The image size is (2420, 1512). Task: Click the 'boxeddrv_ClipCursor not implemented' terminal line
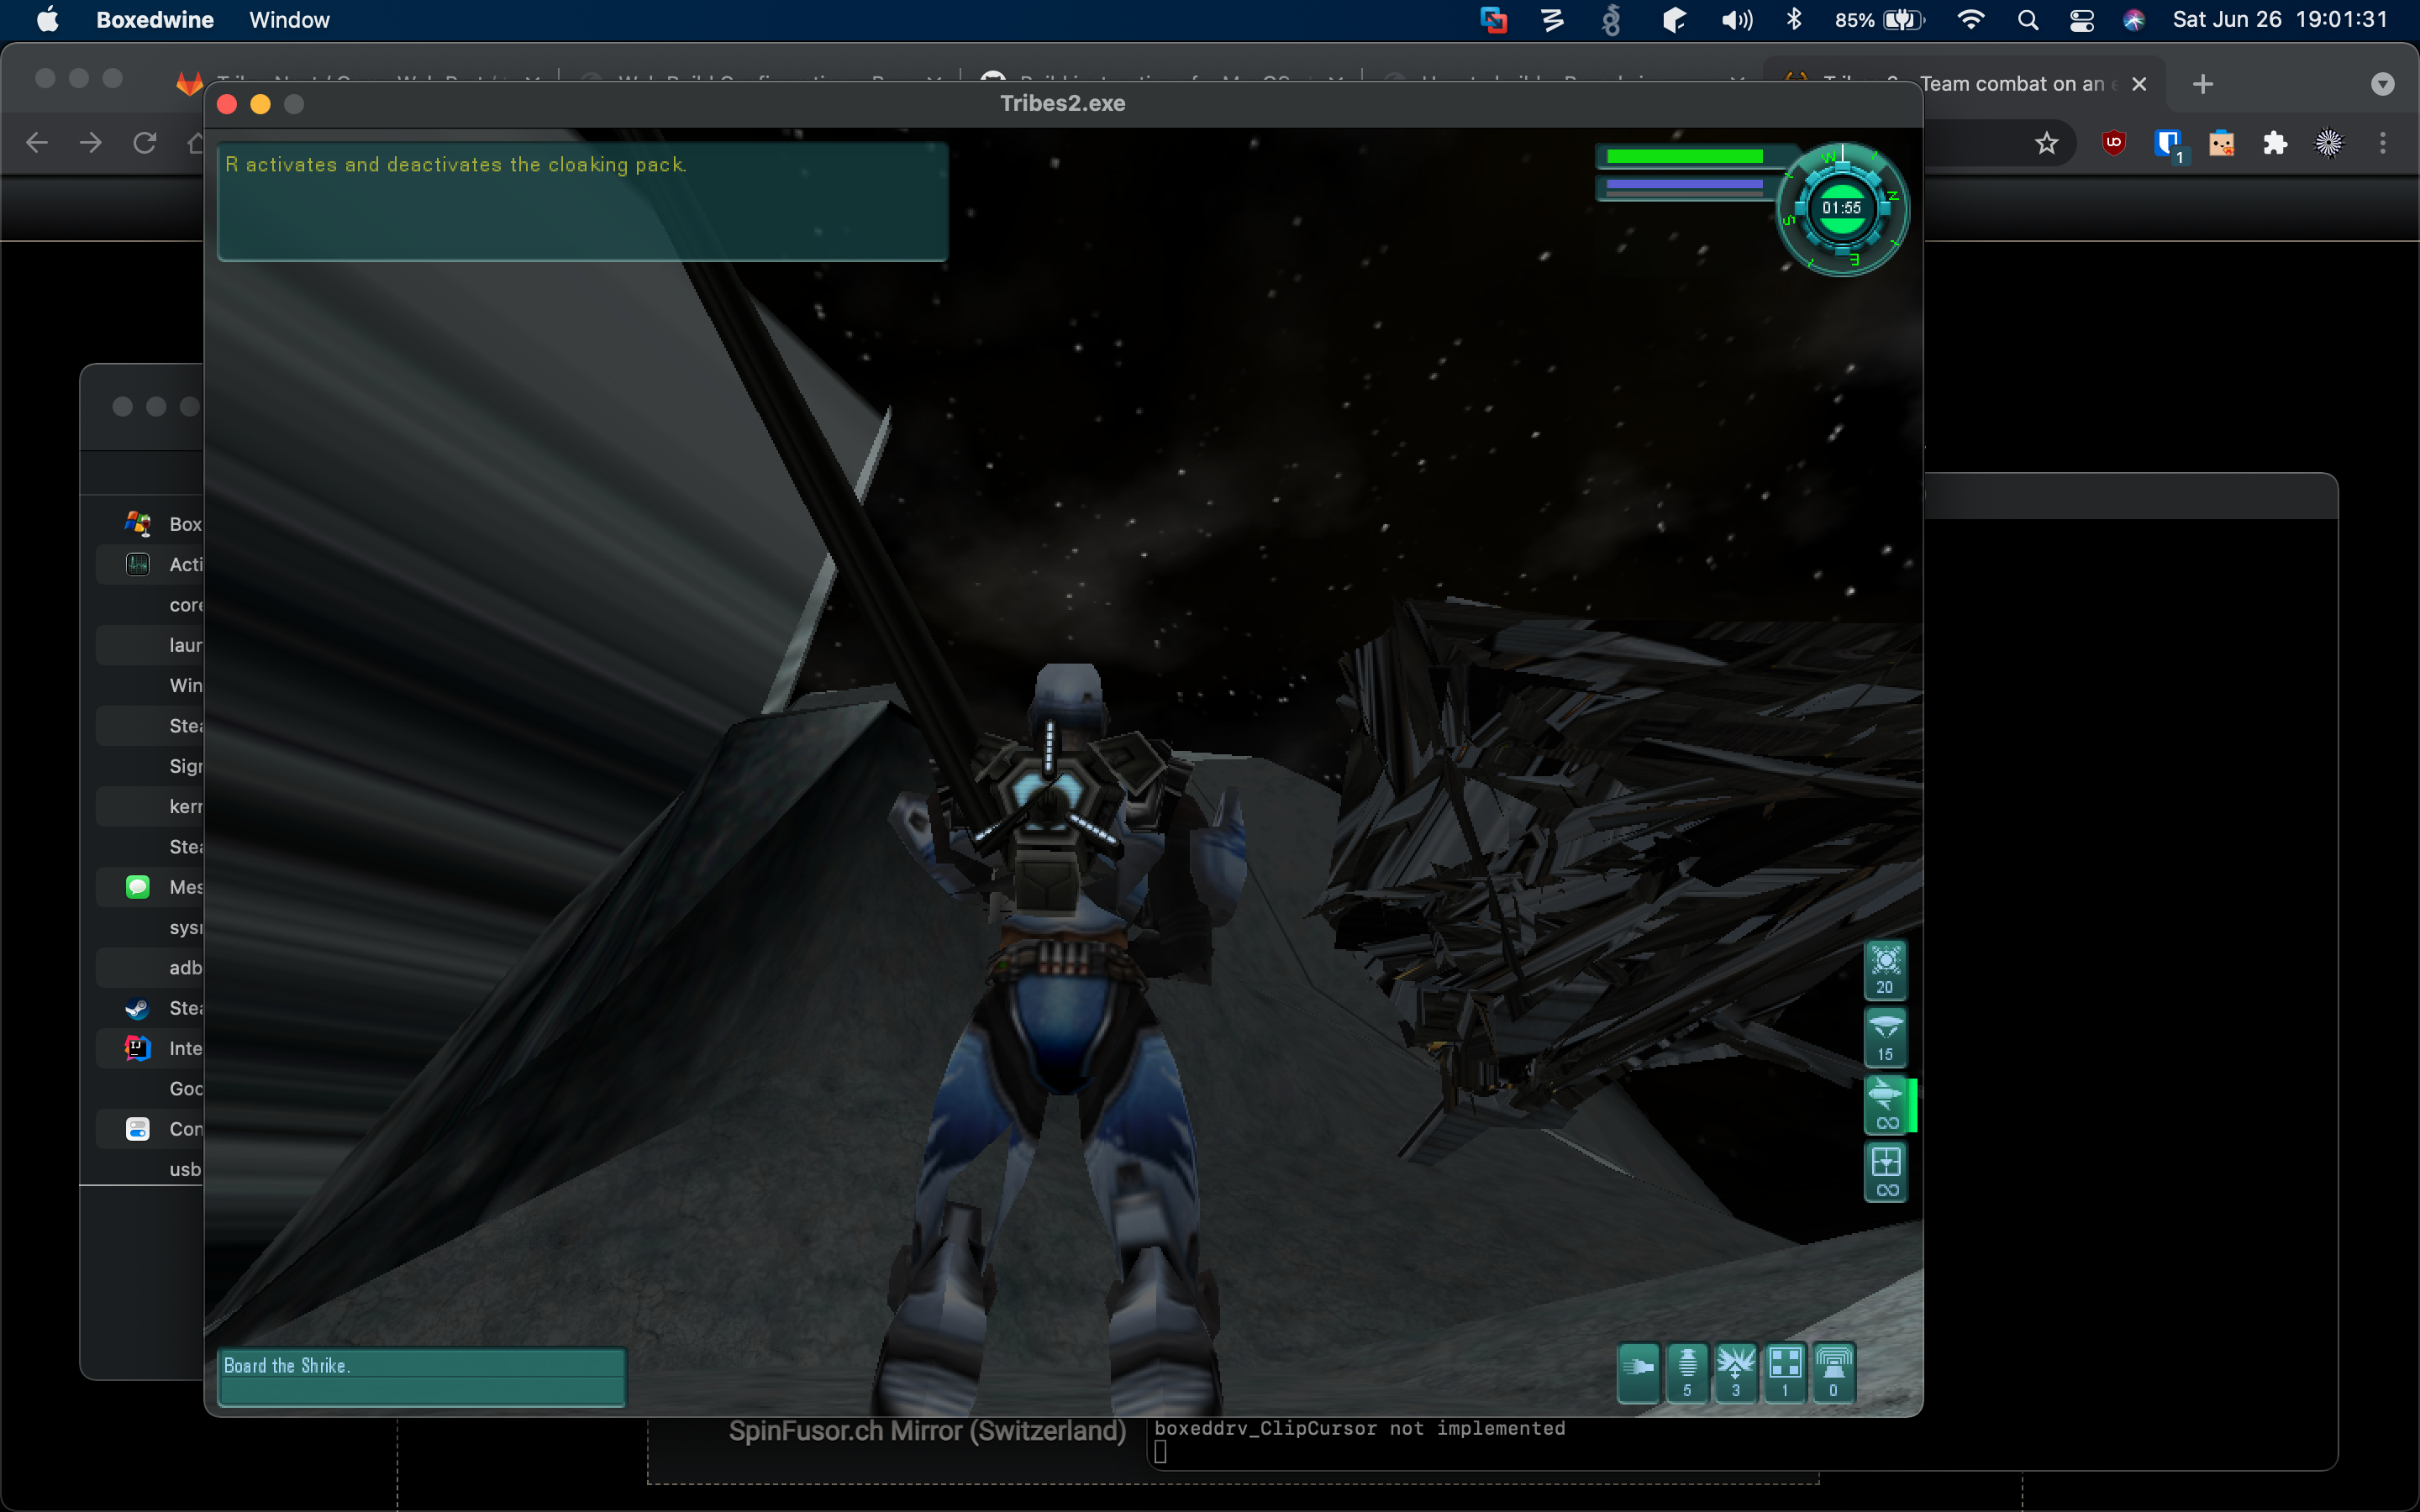click(1360, 1429)
